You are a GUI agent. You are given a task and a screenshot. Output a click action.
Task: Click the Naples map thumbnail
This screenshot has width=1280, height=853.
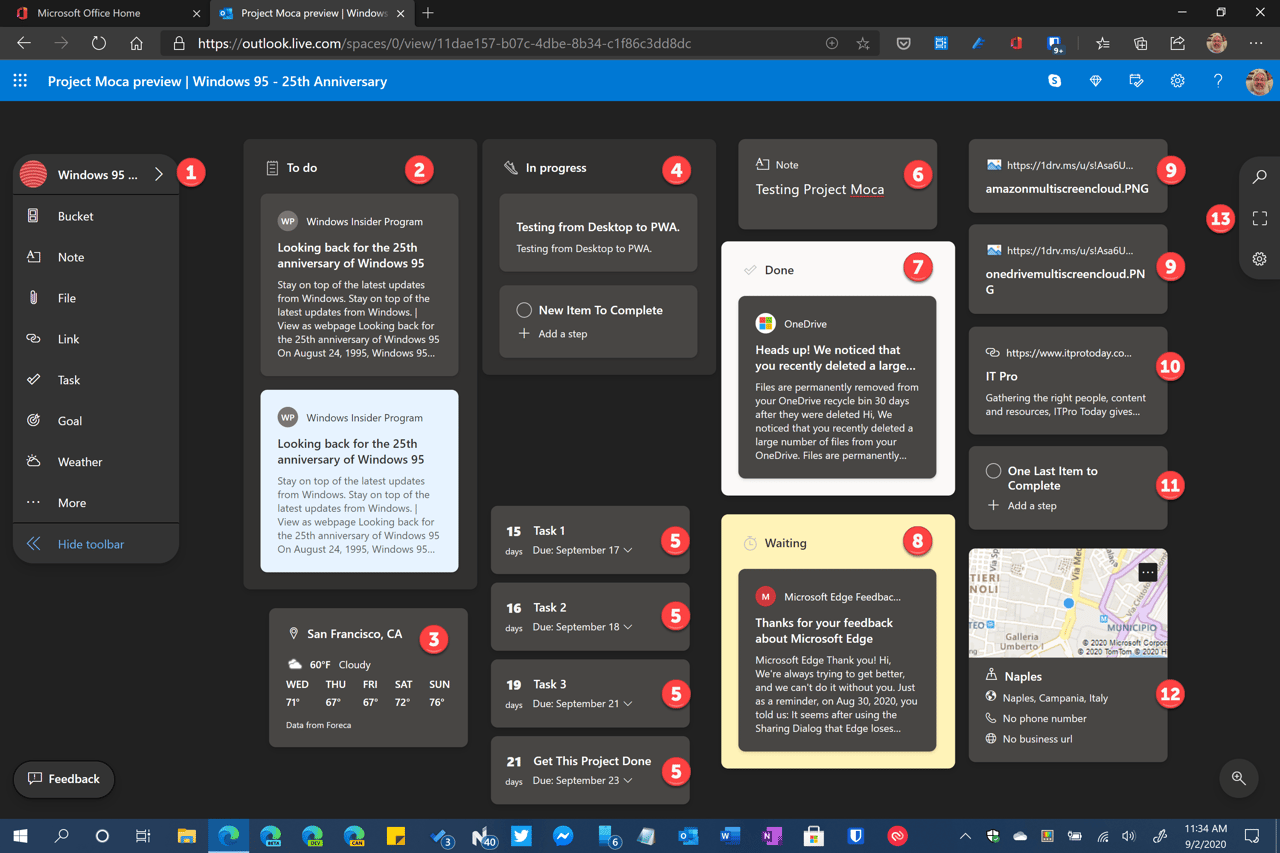[x=1067, y=600]
